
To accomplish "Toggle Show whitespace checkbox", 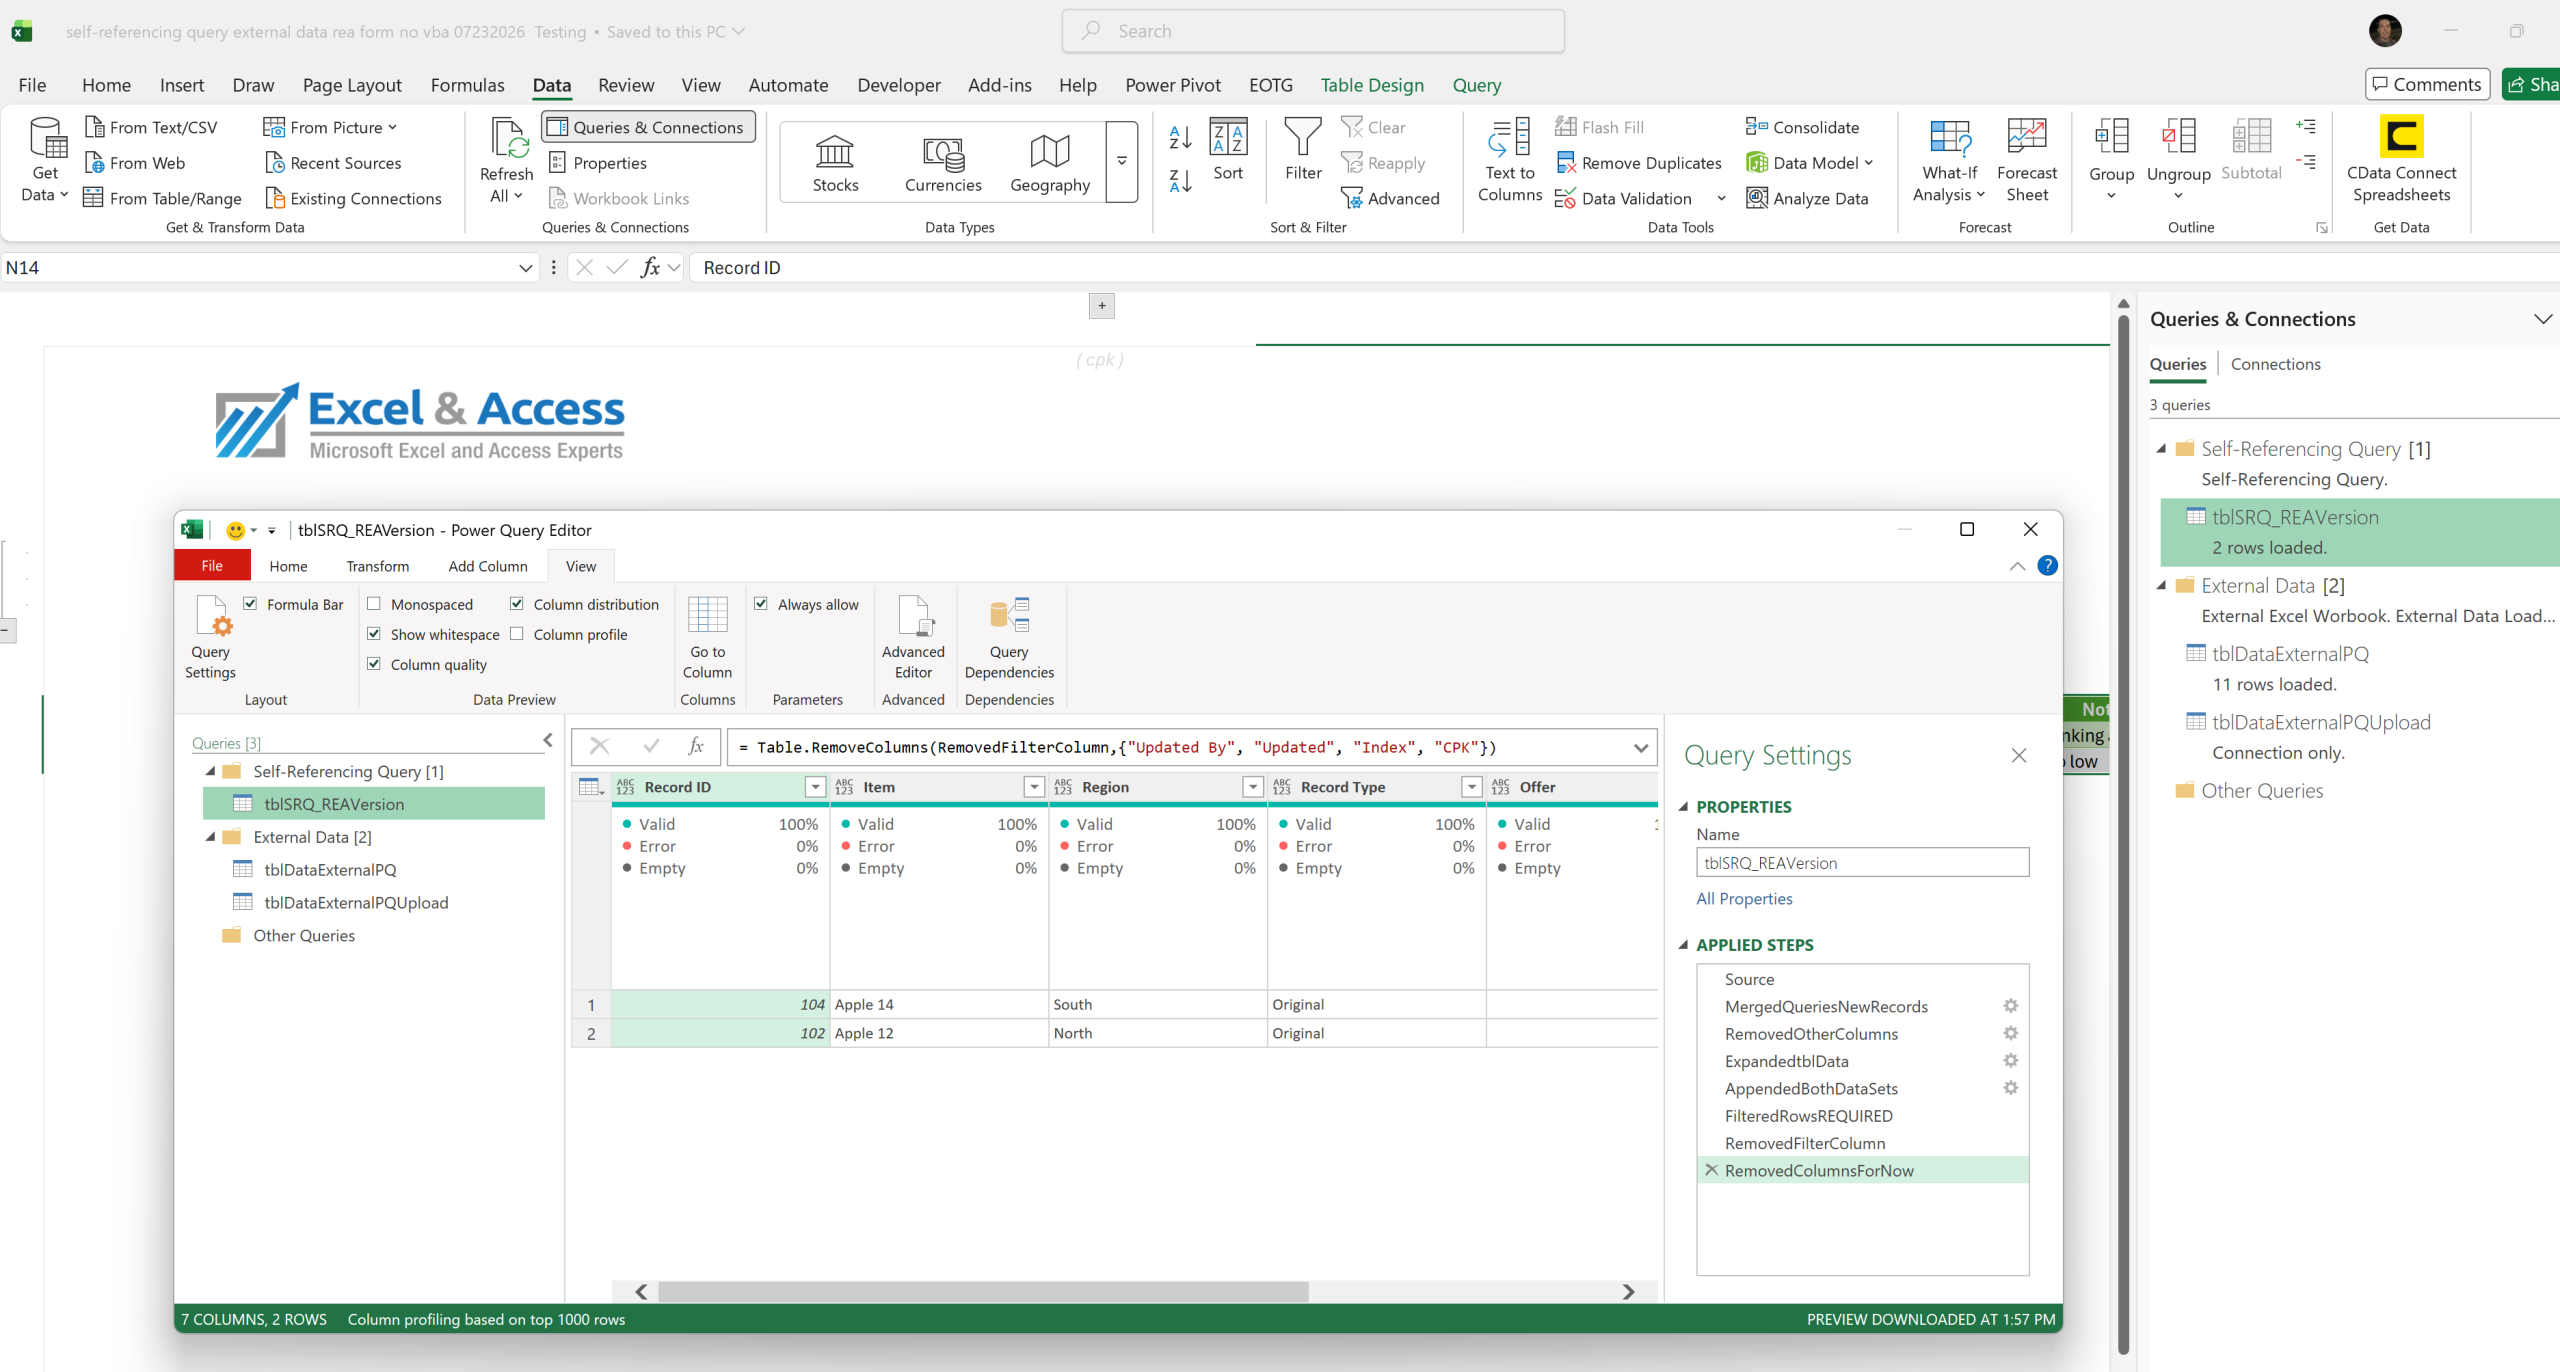I will [x=374, y=634].
